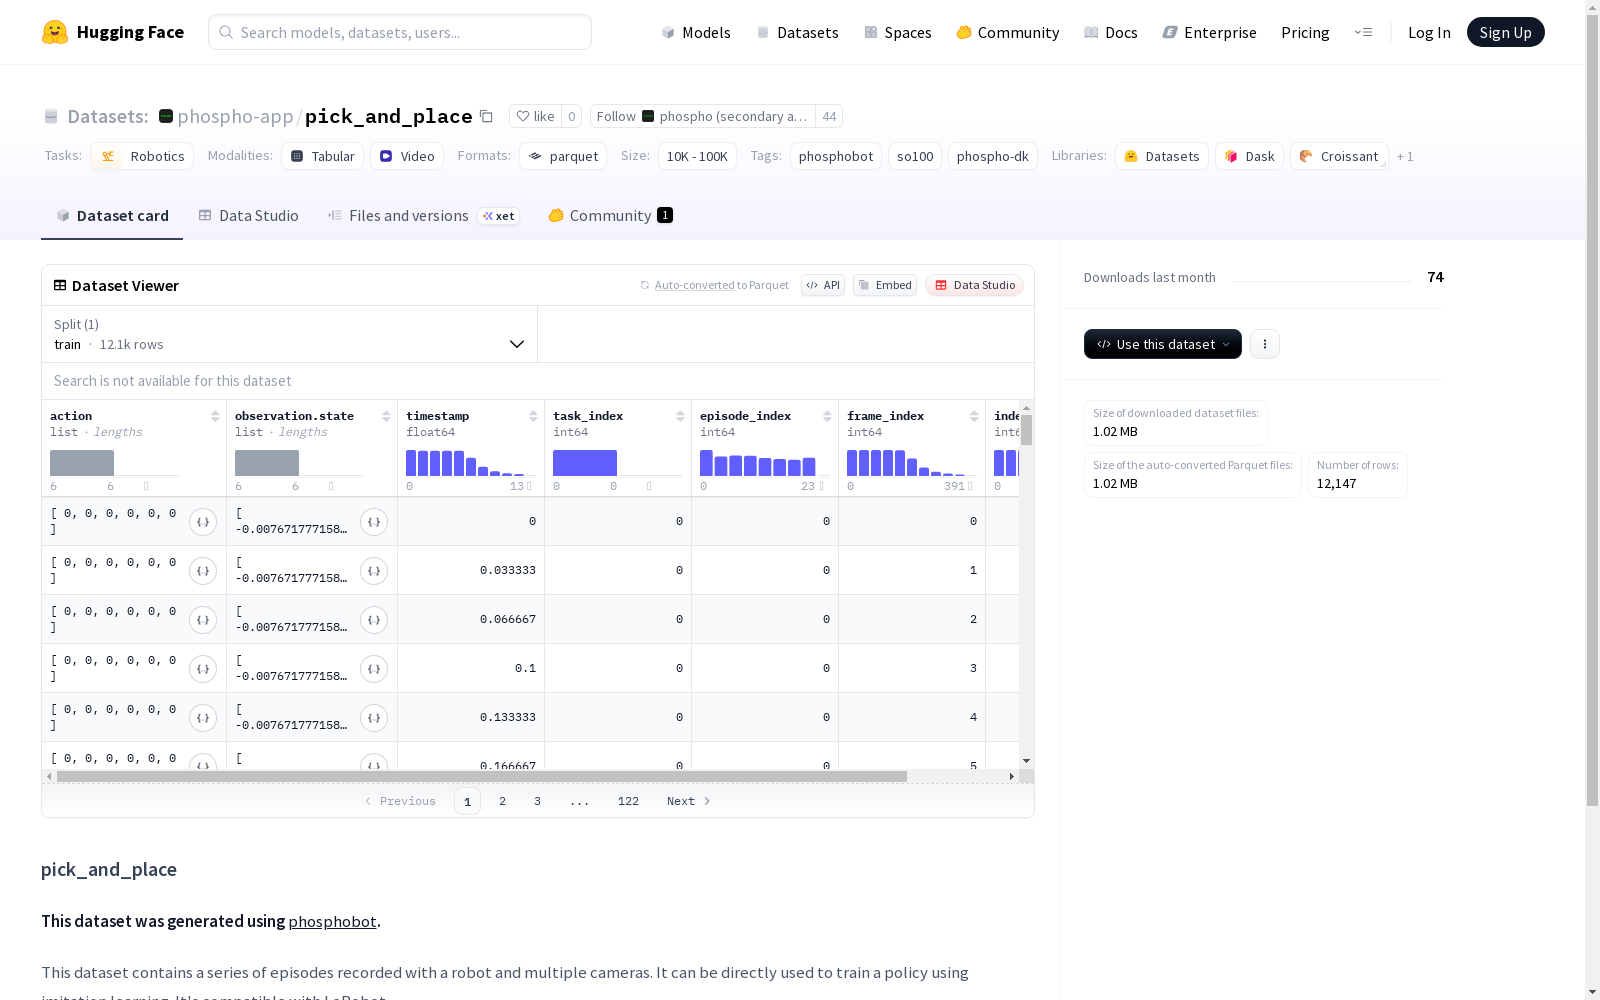Expand observation.state cell in timestamp 0.133333 row
This screenshot has height=1000, width=1600.
click(374, 718)
